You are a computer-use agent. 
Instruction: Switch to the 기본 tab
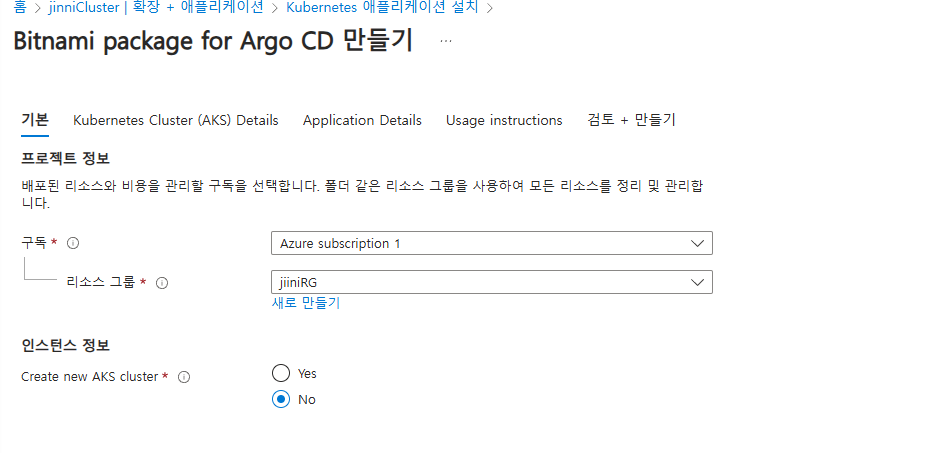35,120
